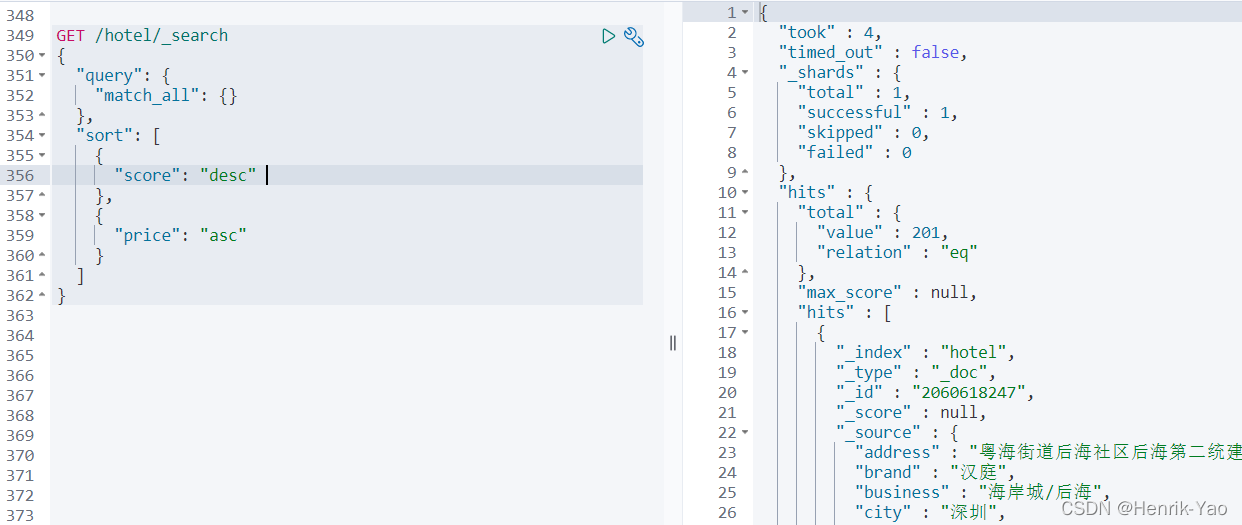Screen dimensions: 1242x525
Task: Click the "_index" : "hotel" line
Action: 925,352
